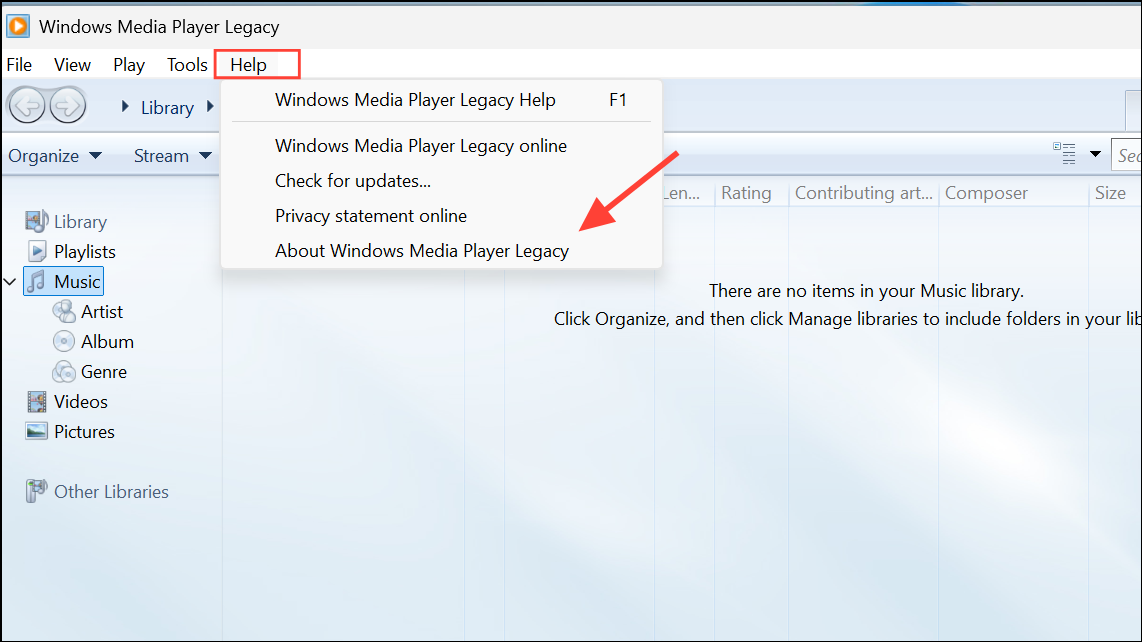Expand breadcrumb arrow before Library

pyautogui.click(x=125, y=106)
